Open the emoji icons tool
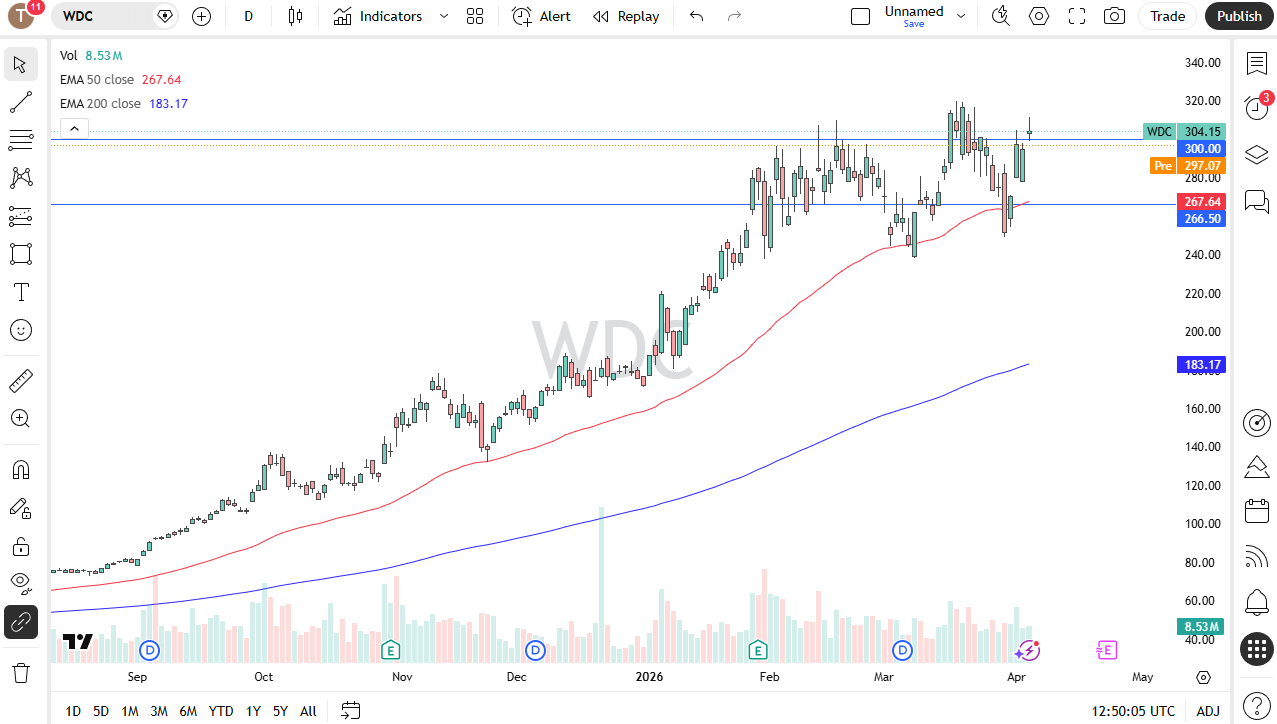Screen dimensions: 1277x724 click(x=21, y=330)
